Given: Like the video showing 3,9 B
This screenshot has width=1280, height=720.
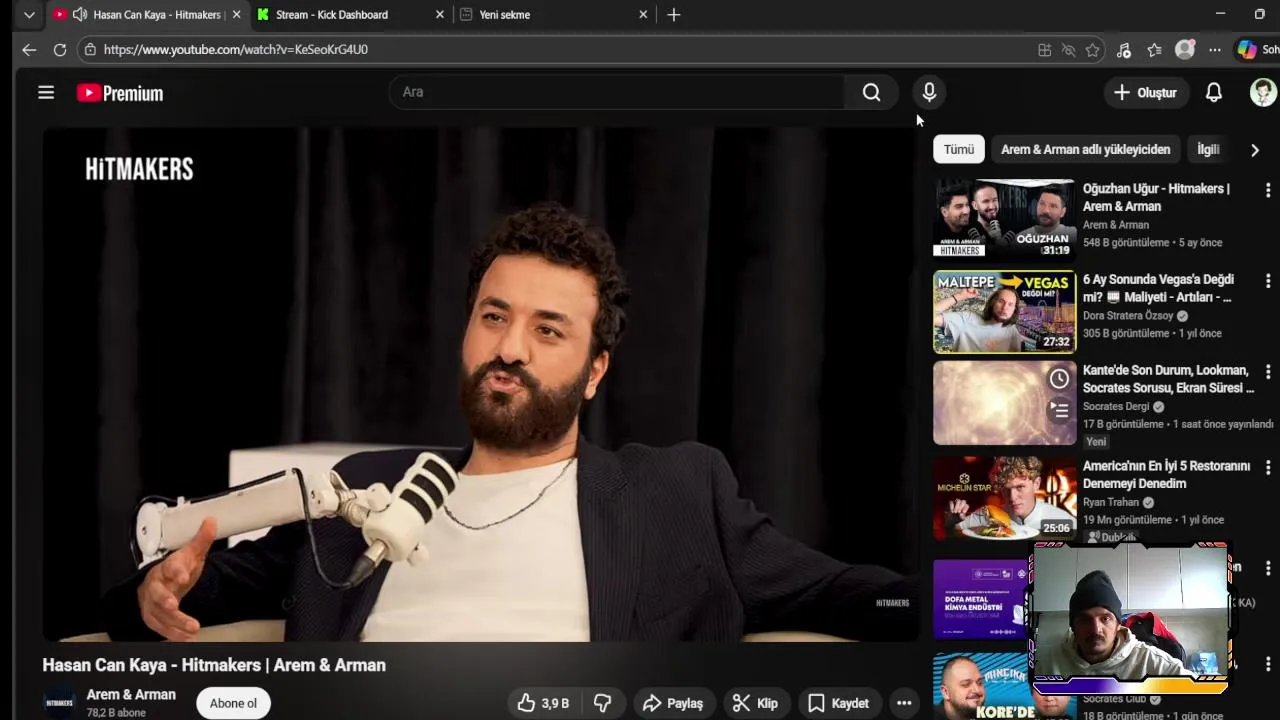Looking at the screenshot, I should (543, 703).
